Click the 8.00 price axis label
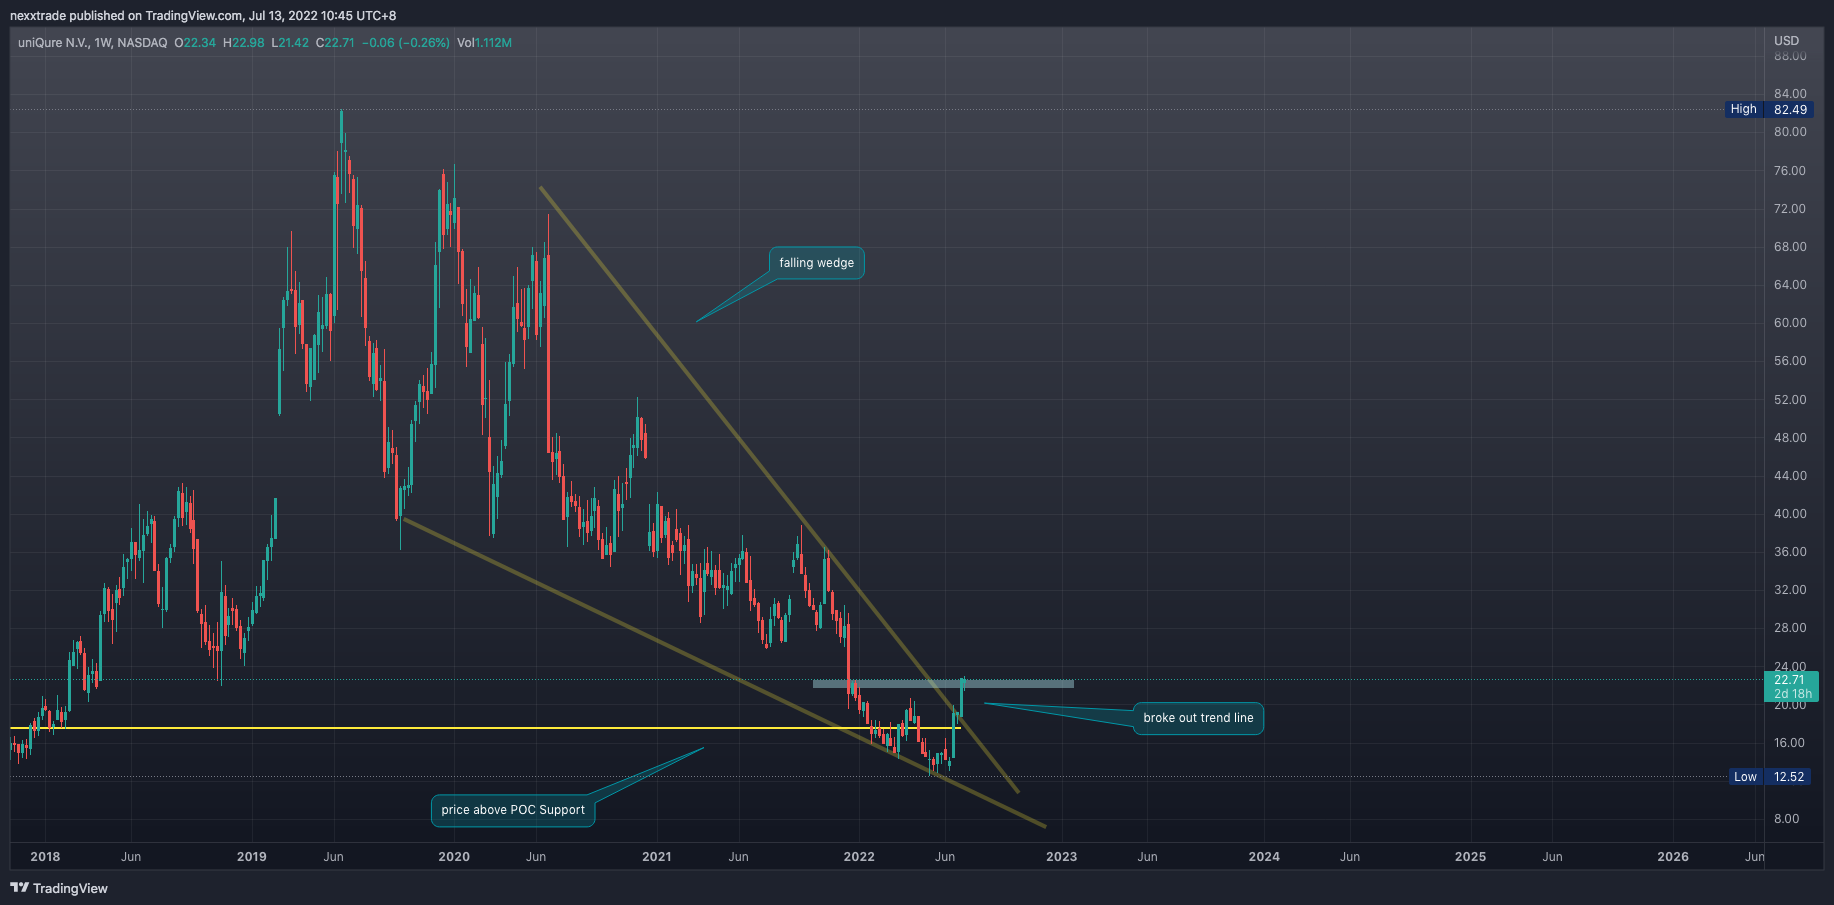 tap(1786, 819)
